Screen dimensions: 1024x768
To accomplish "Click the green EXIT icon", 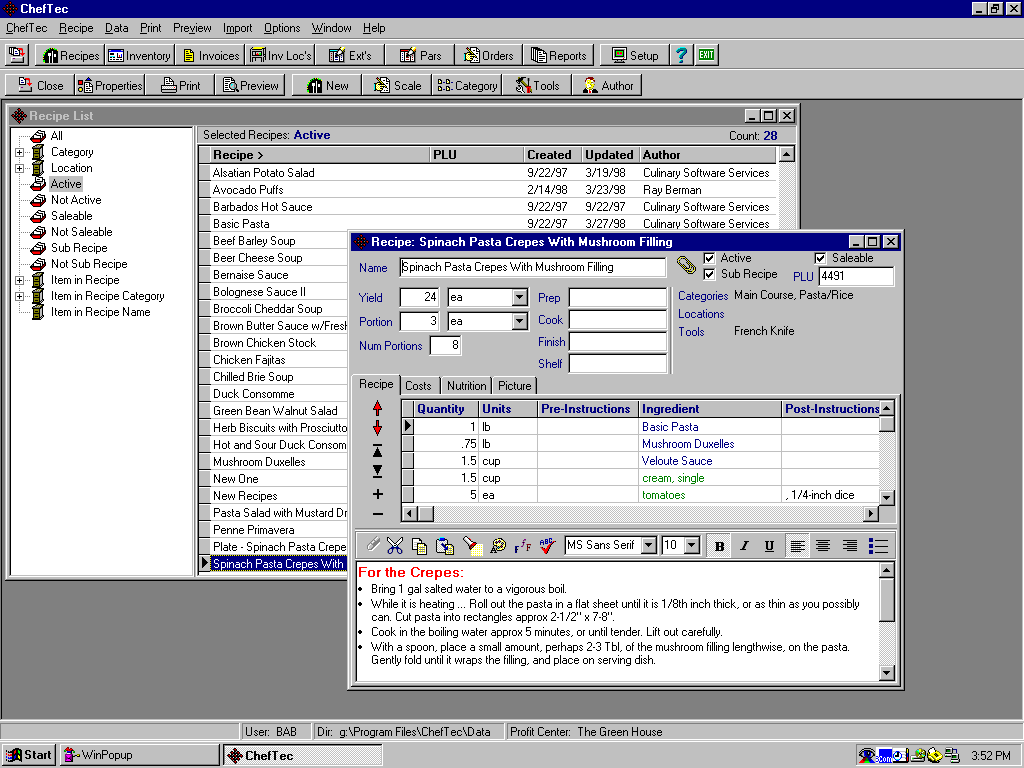I will pos(707,56).
